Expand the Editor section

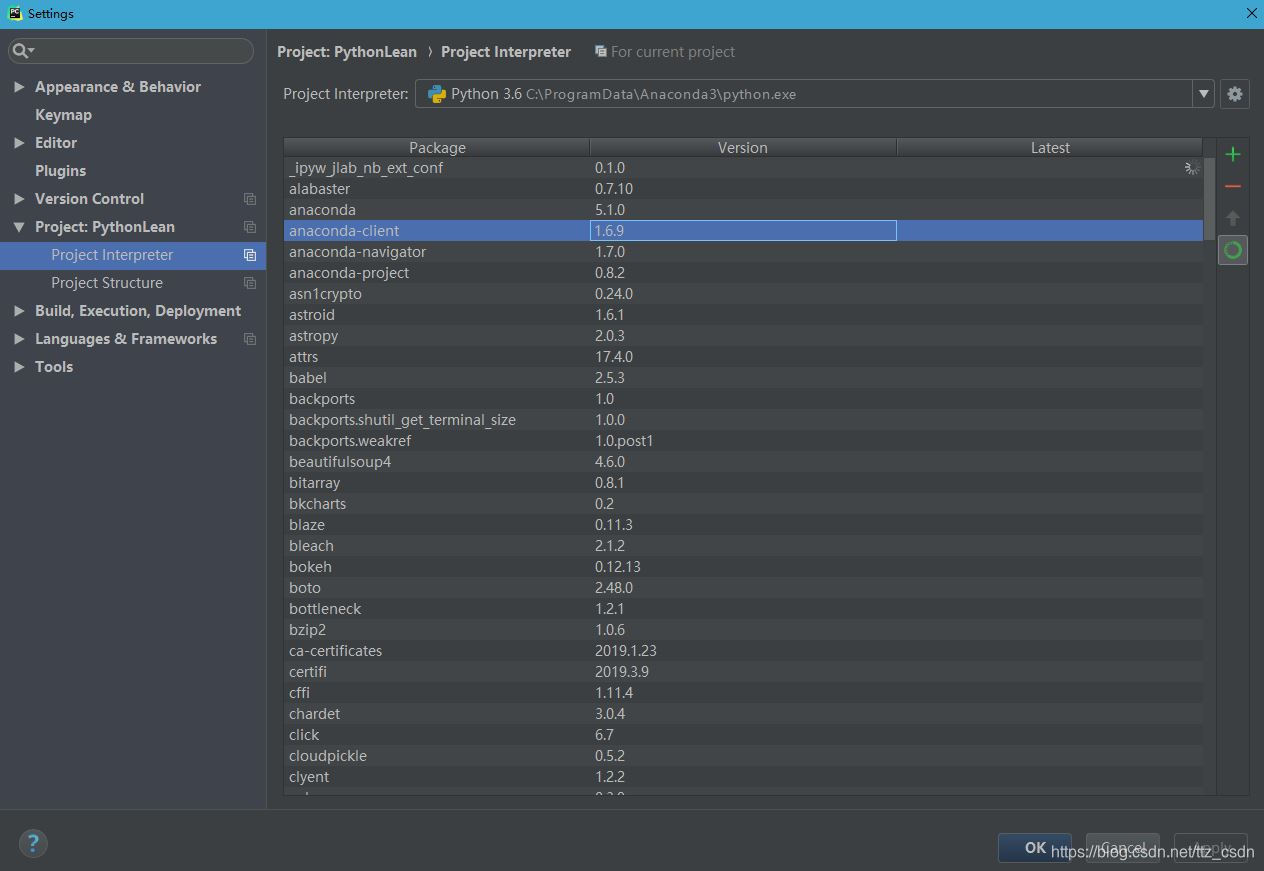coord(19,143)
